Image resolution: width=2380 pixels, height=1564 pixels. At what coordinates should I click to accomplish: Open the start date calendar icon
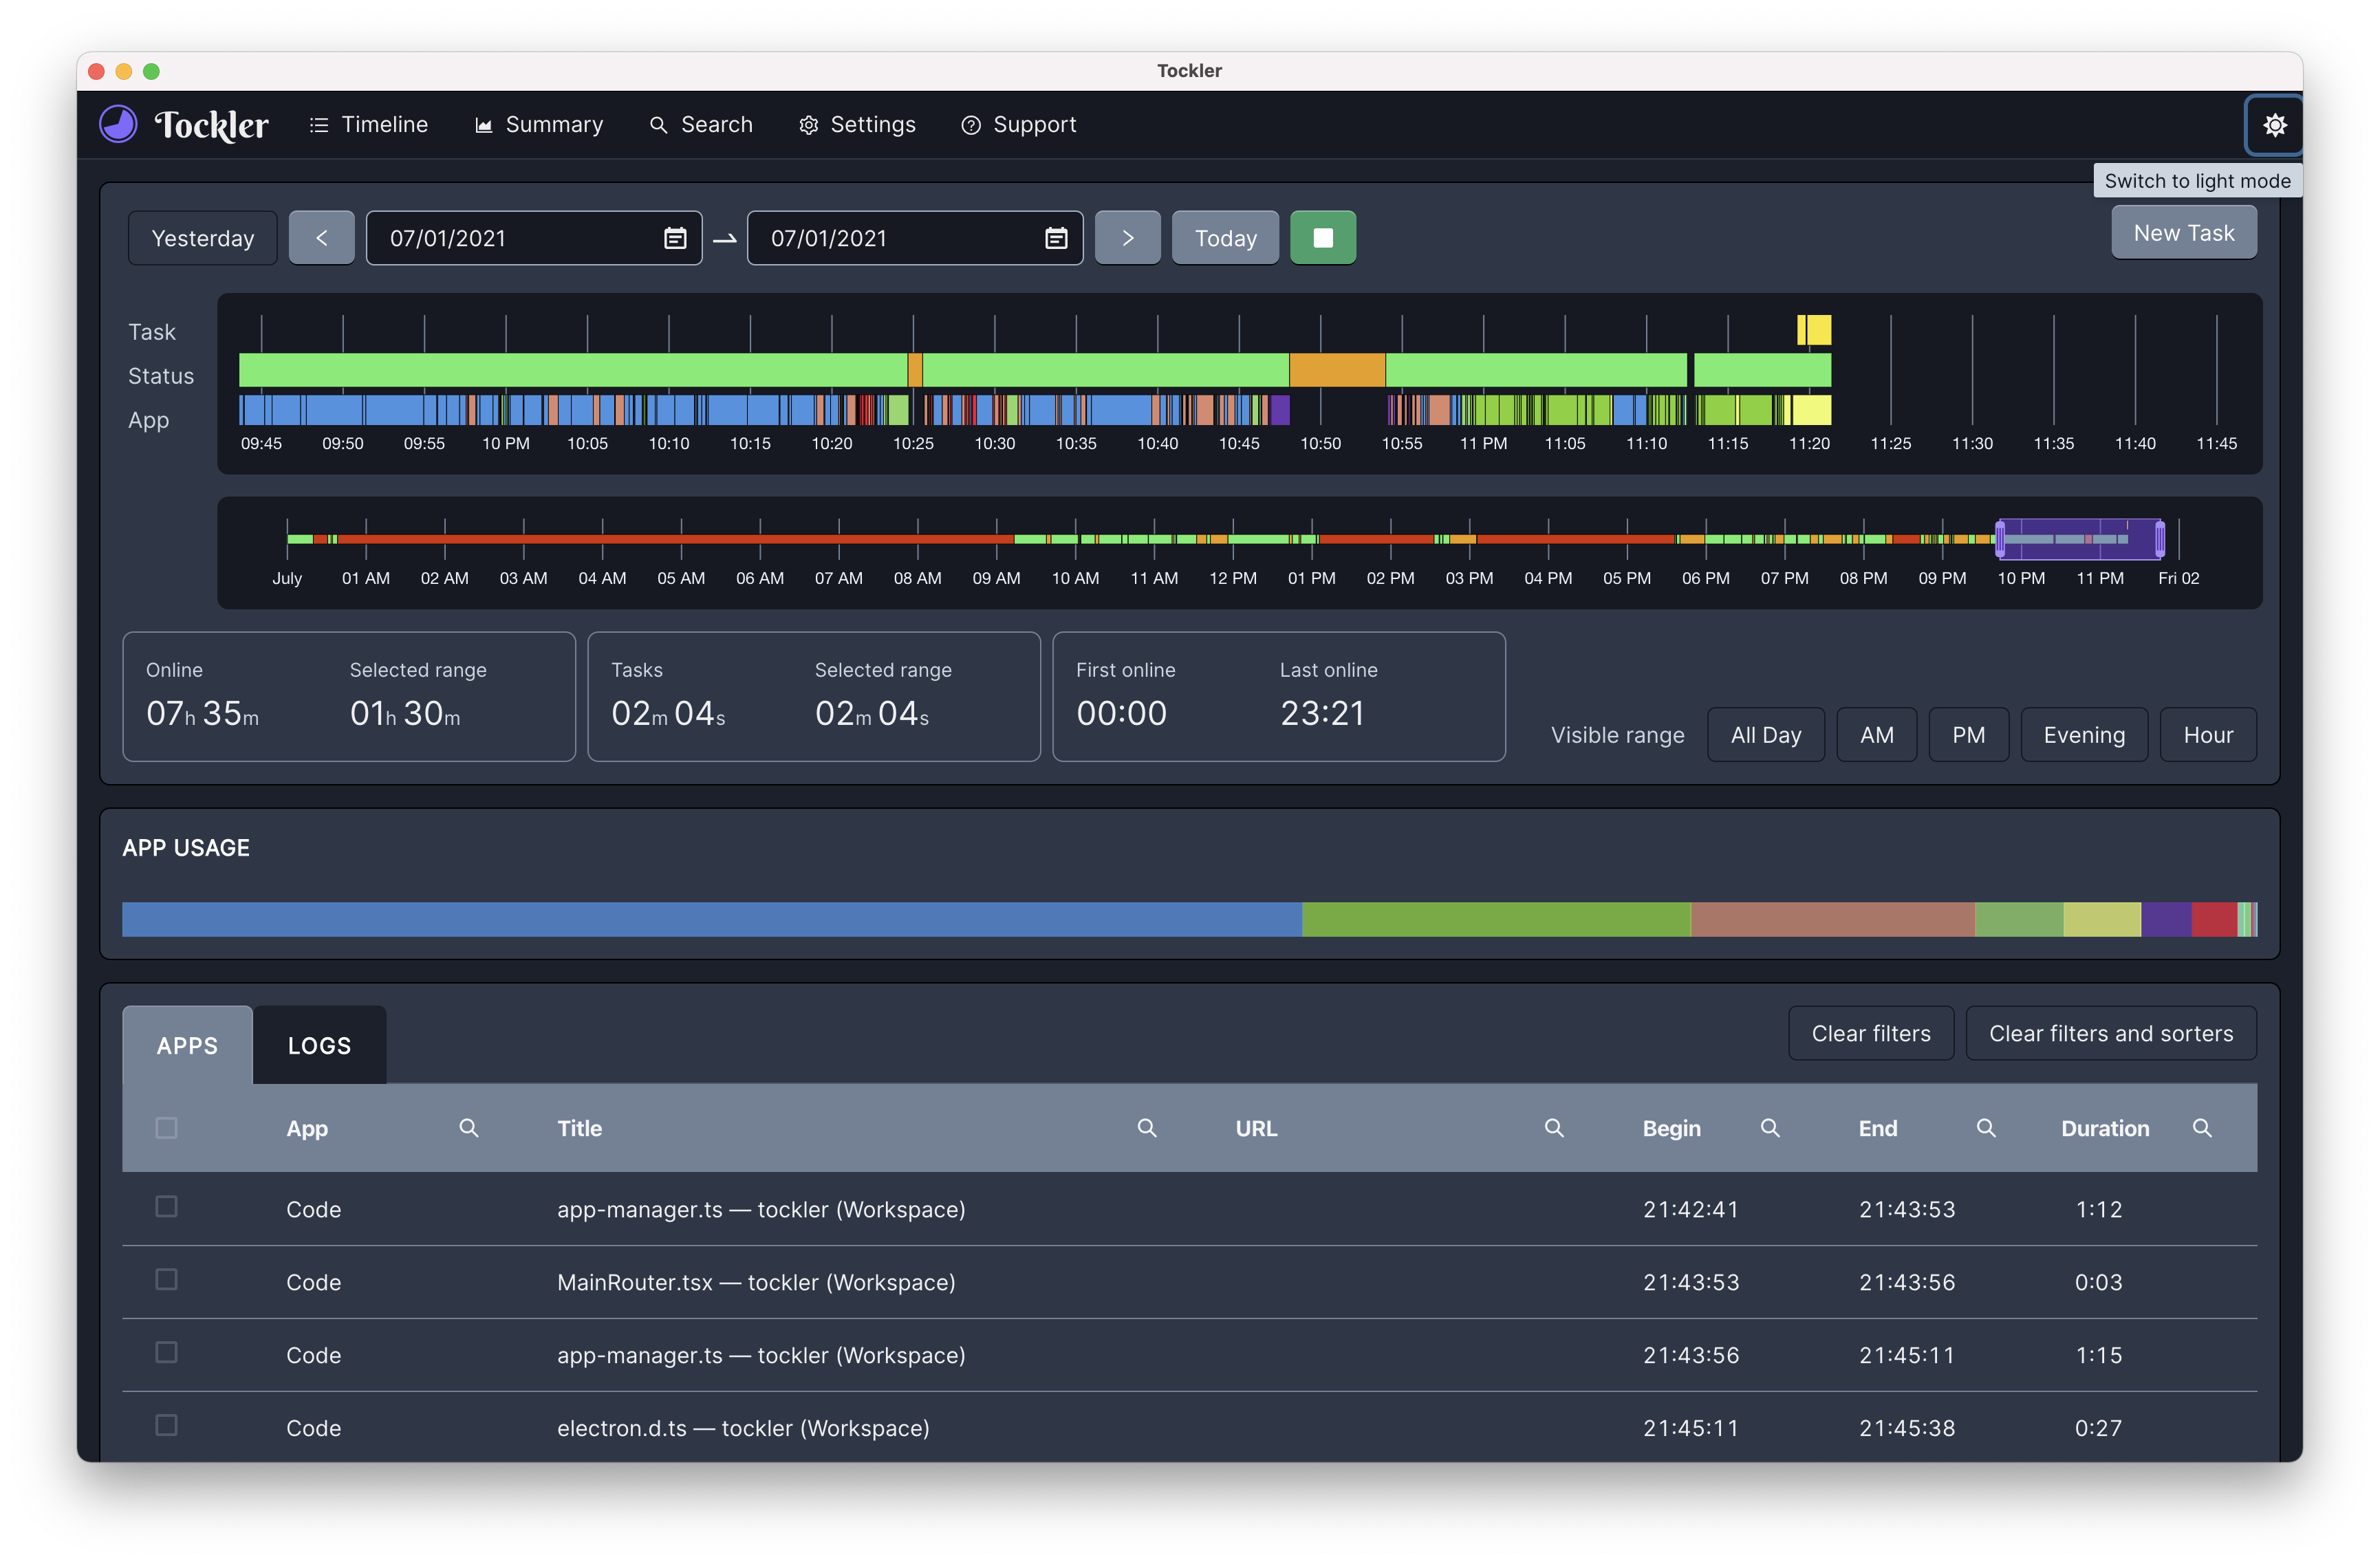point(675,238)
